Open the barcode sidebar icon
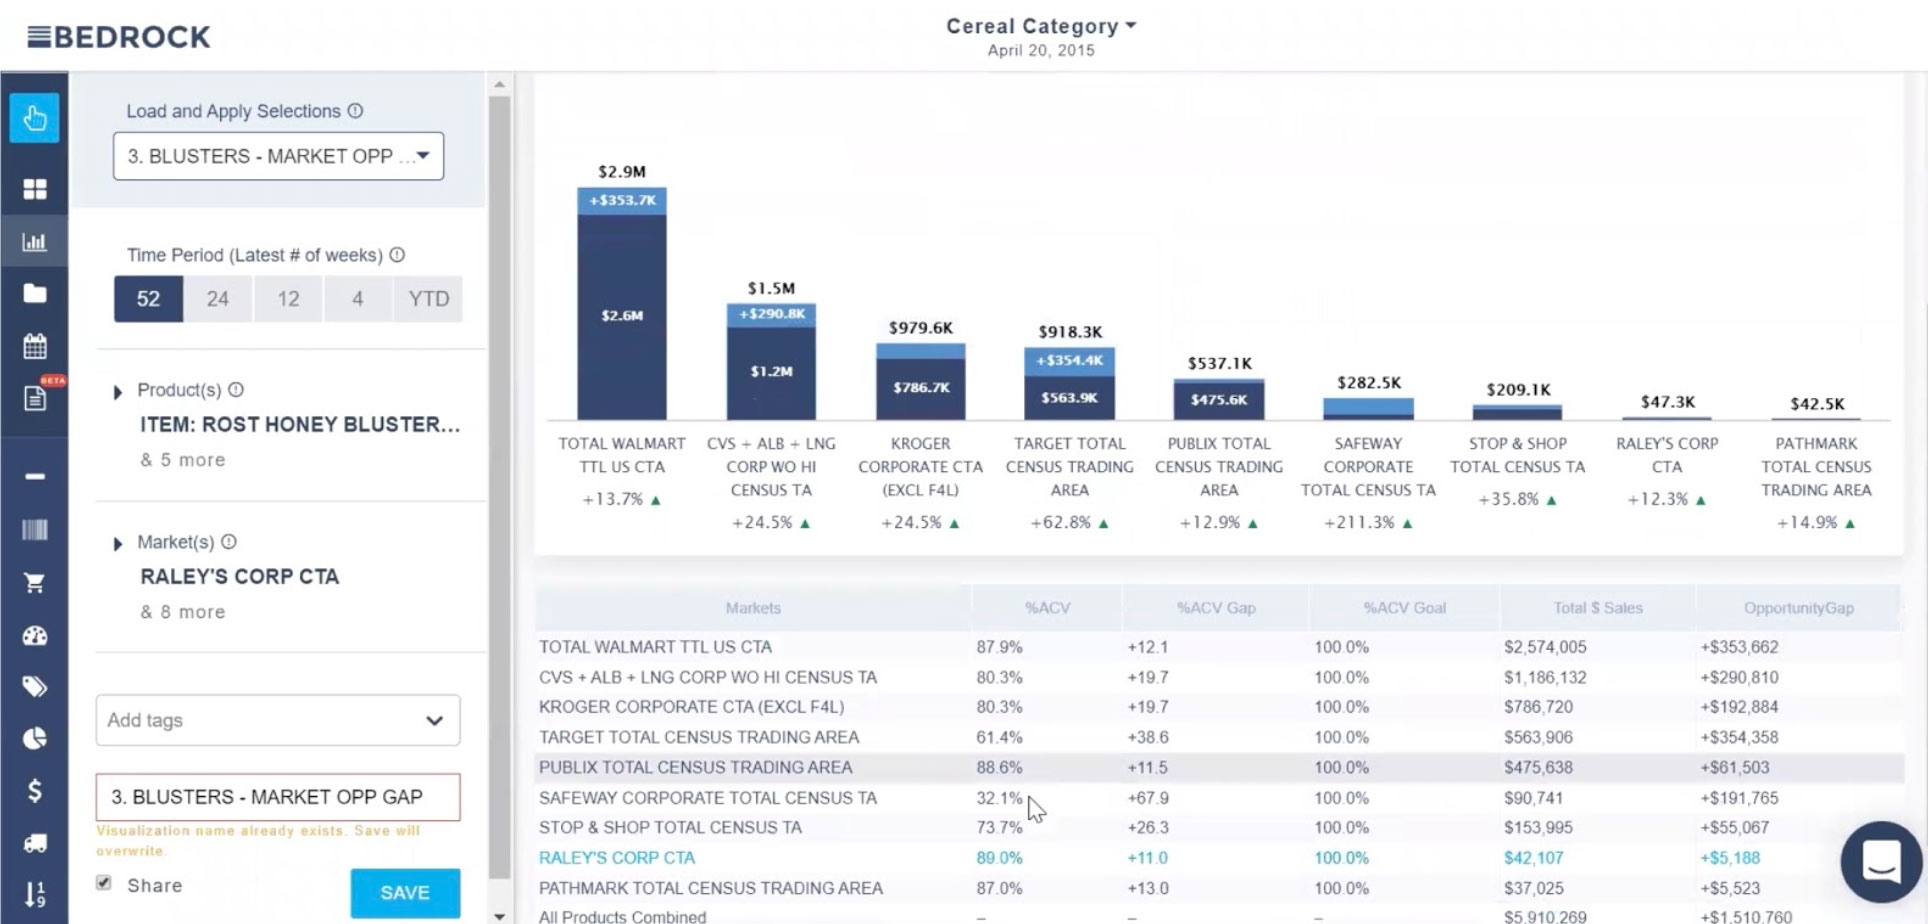 click(34, 529)
